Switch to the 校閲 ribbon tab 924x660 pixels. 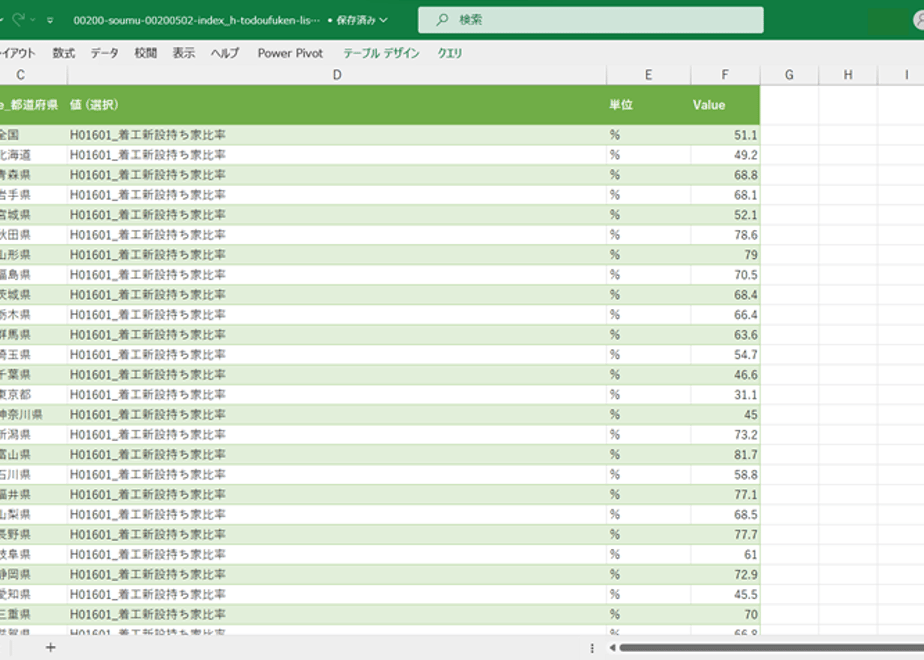coord(146,53)
